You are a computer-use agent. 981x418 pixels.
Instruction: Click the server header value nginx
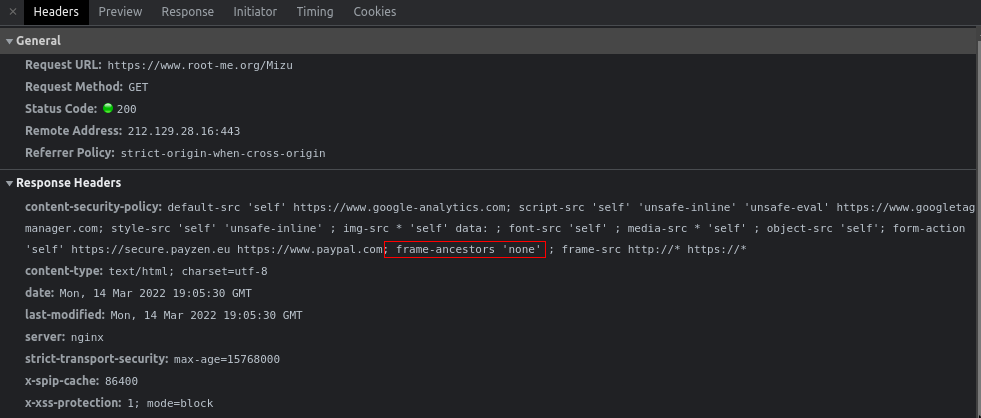[x=87, y=337]
